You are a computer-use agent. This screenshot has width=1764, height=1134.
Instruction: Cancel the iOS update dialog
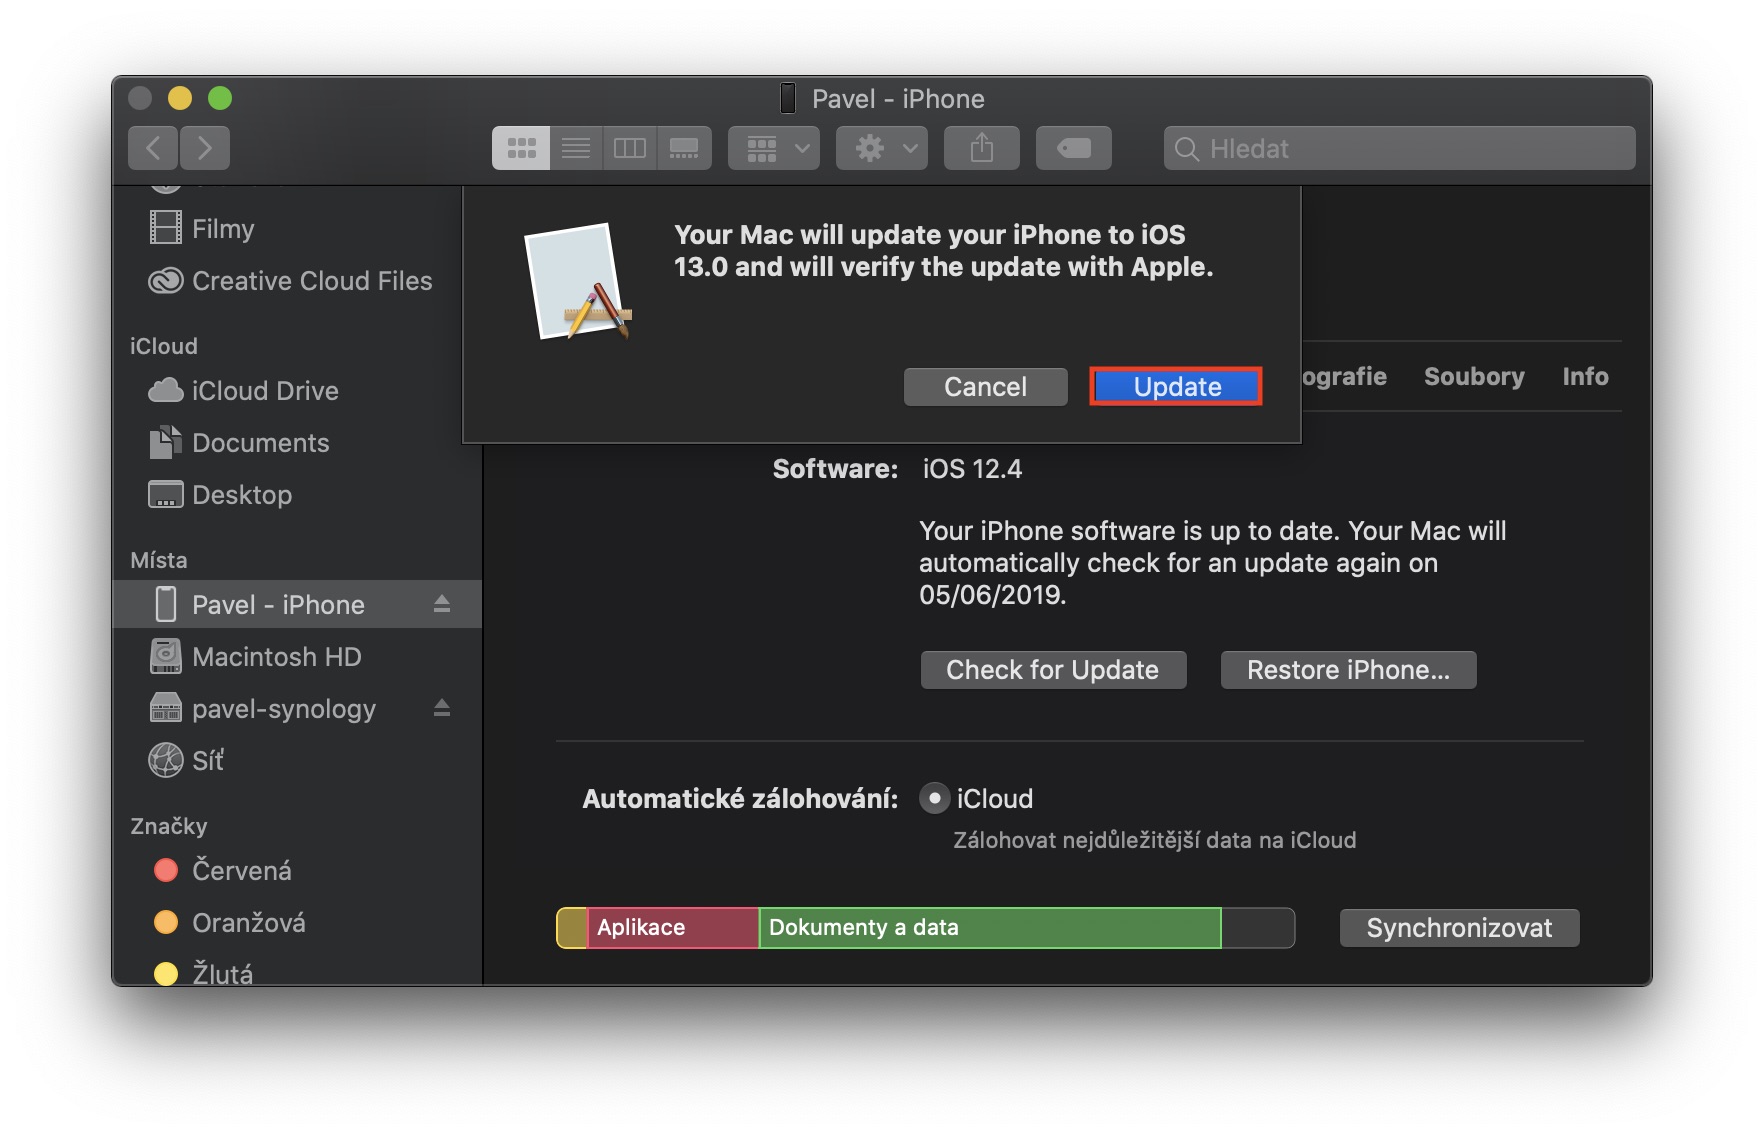[x=986, y=387]
